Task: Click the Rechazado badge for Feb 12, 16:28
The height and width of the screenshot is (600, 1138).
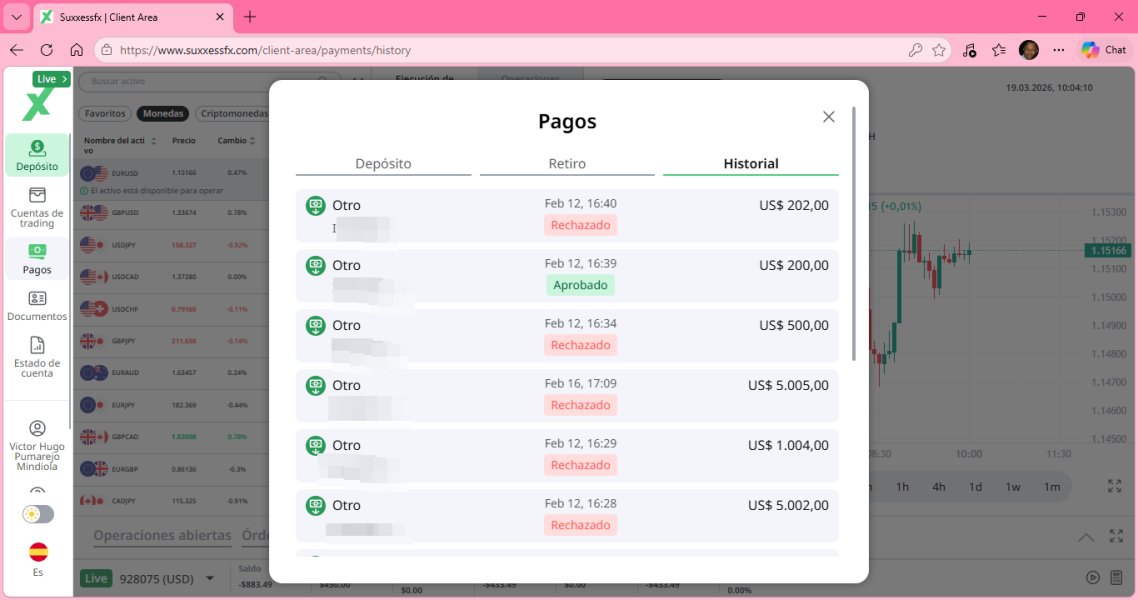Action: pos(580,525)
